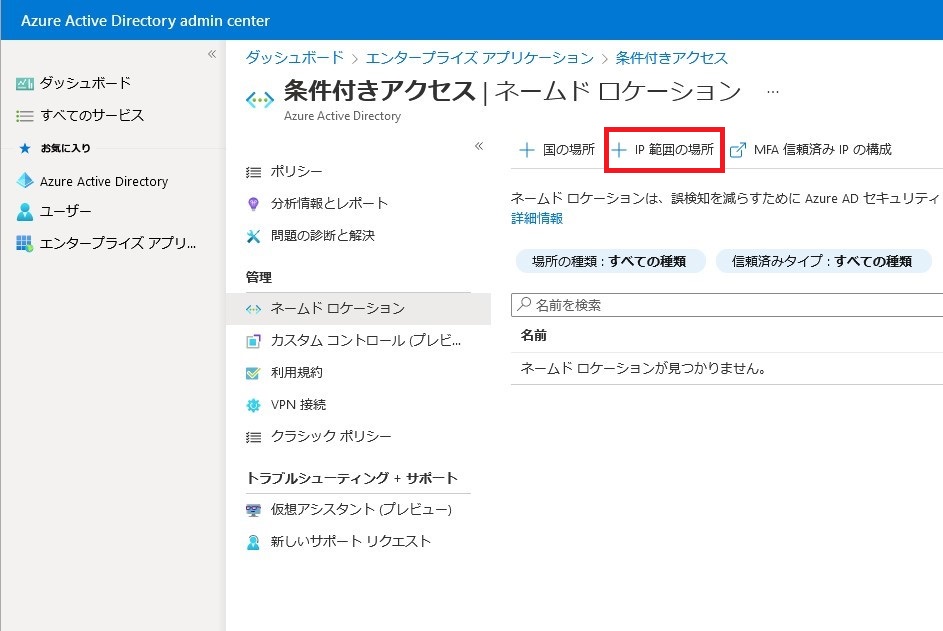Click the Named Locations menu icon
943x631 pixels.
click(253, 309)
